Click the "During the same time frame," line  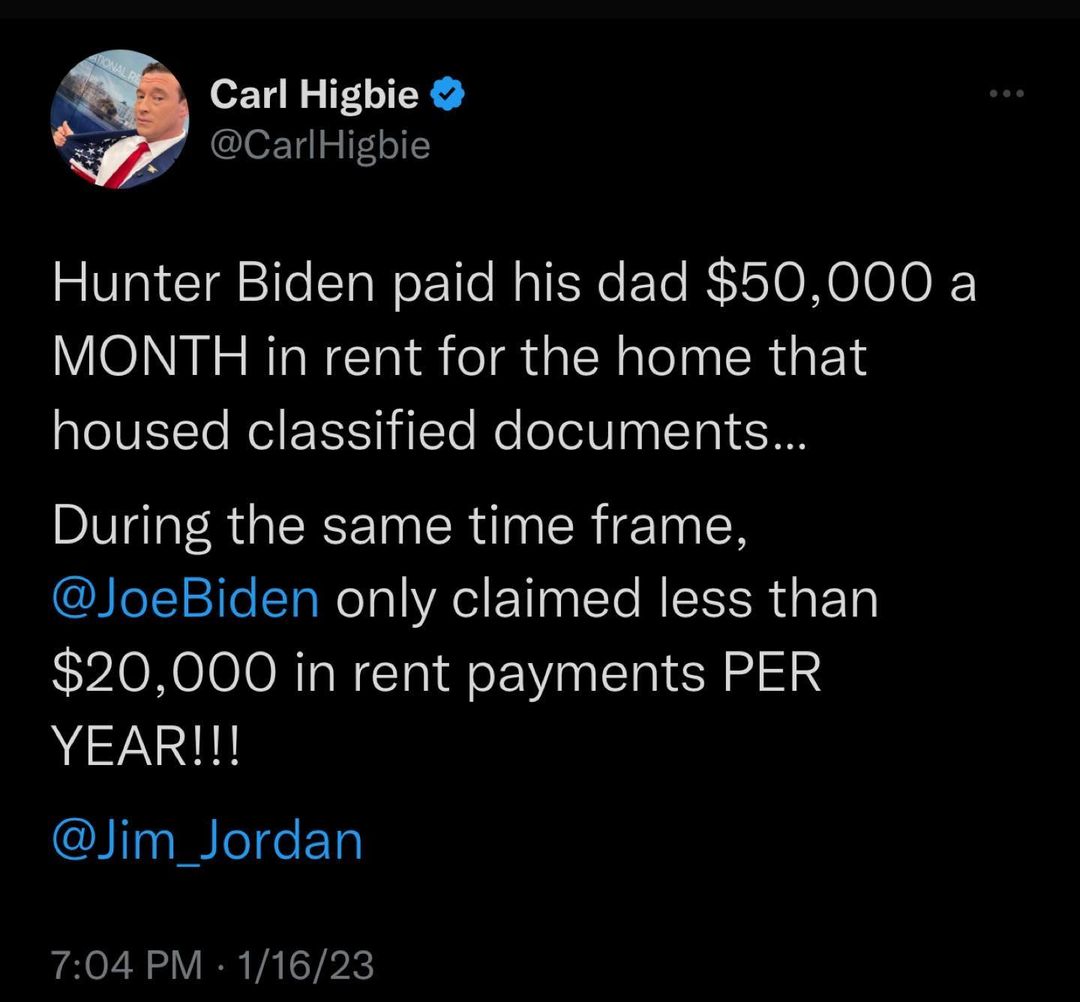click(399, 527)
